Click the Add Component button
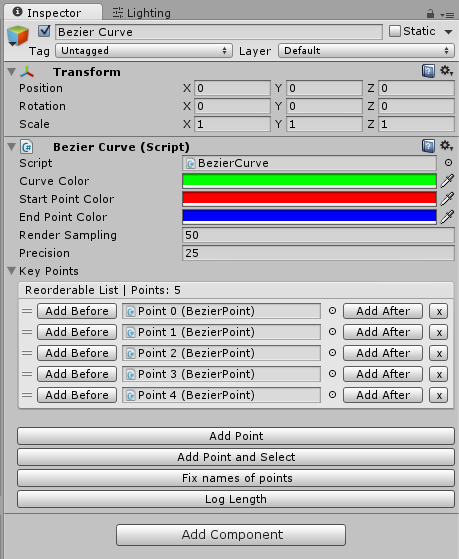This screenshot has width=459, height=559. tap(231, 535)
